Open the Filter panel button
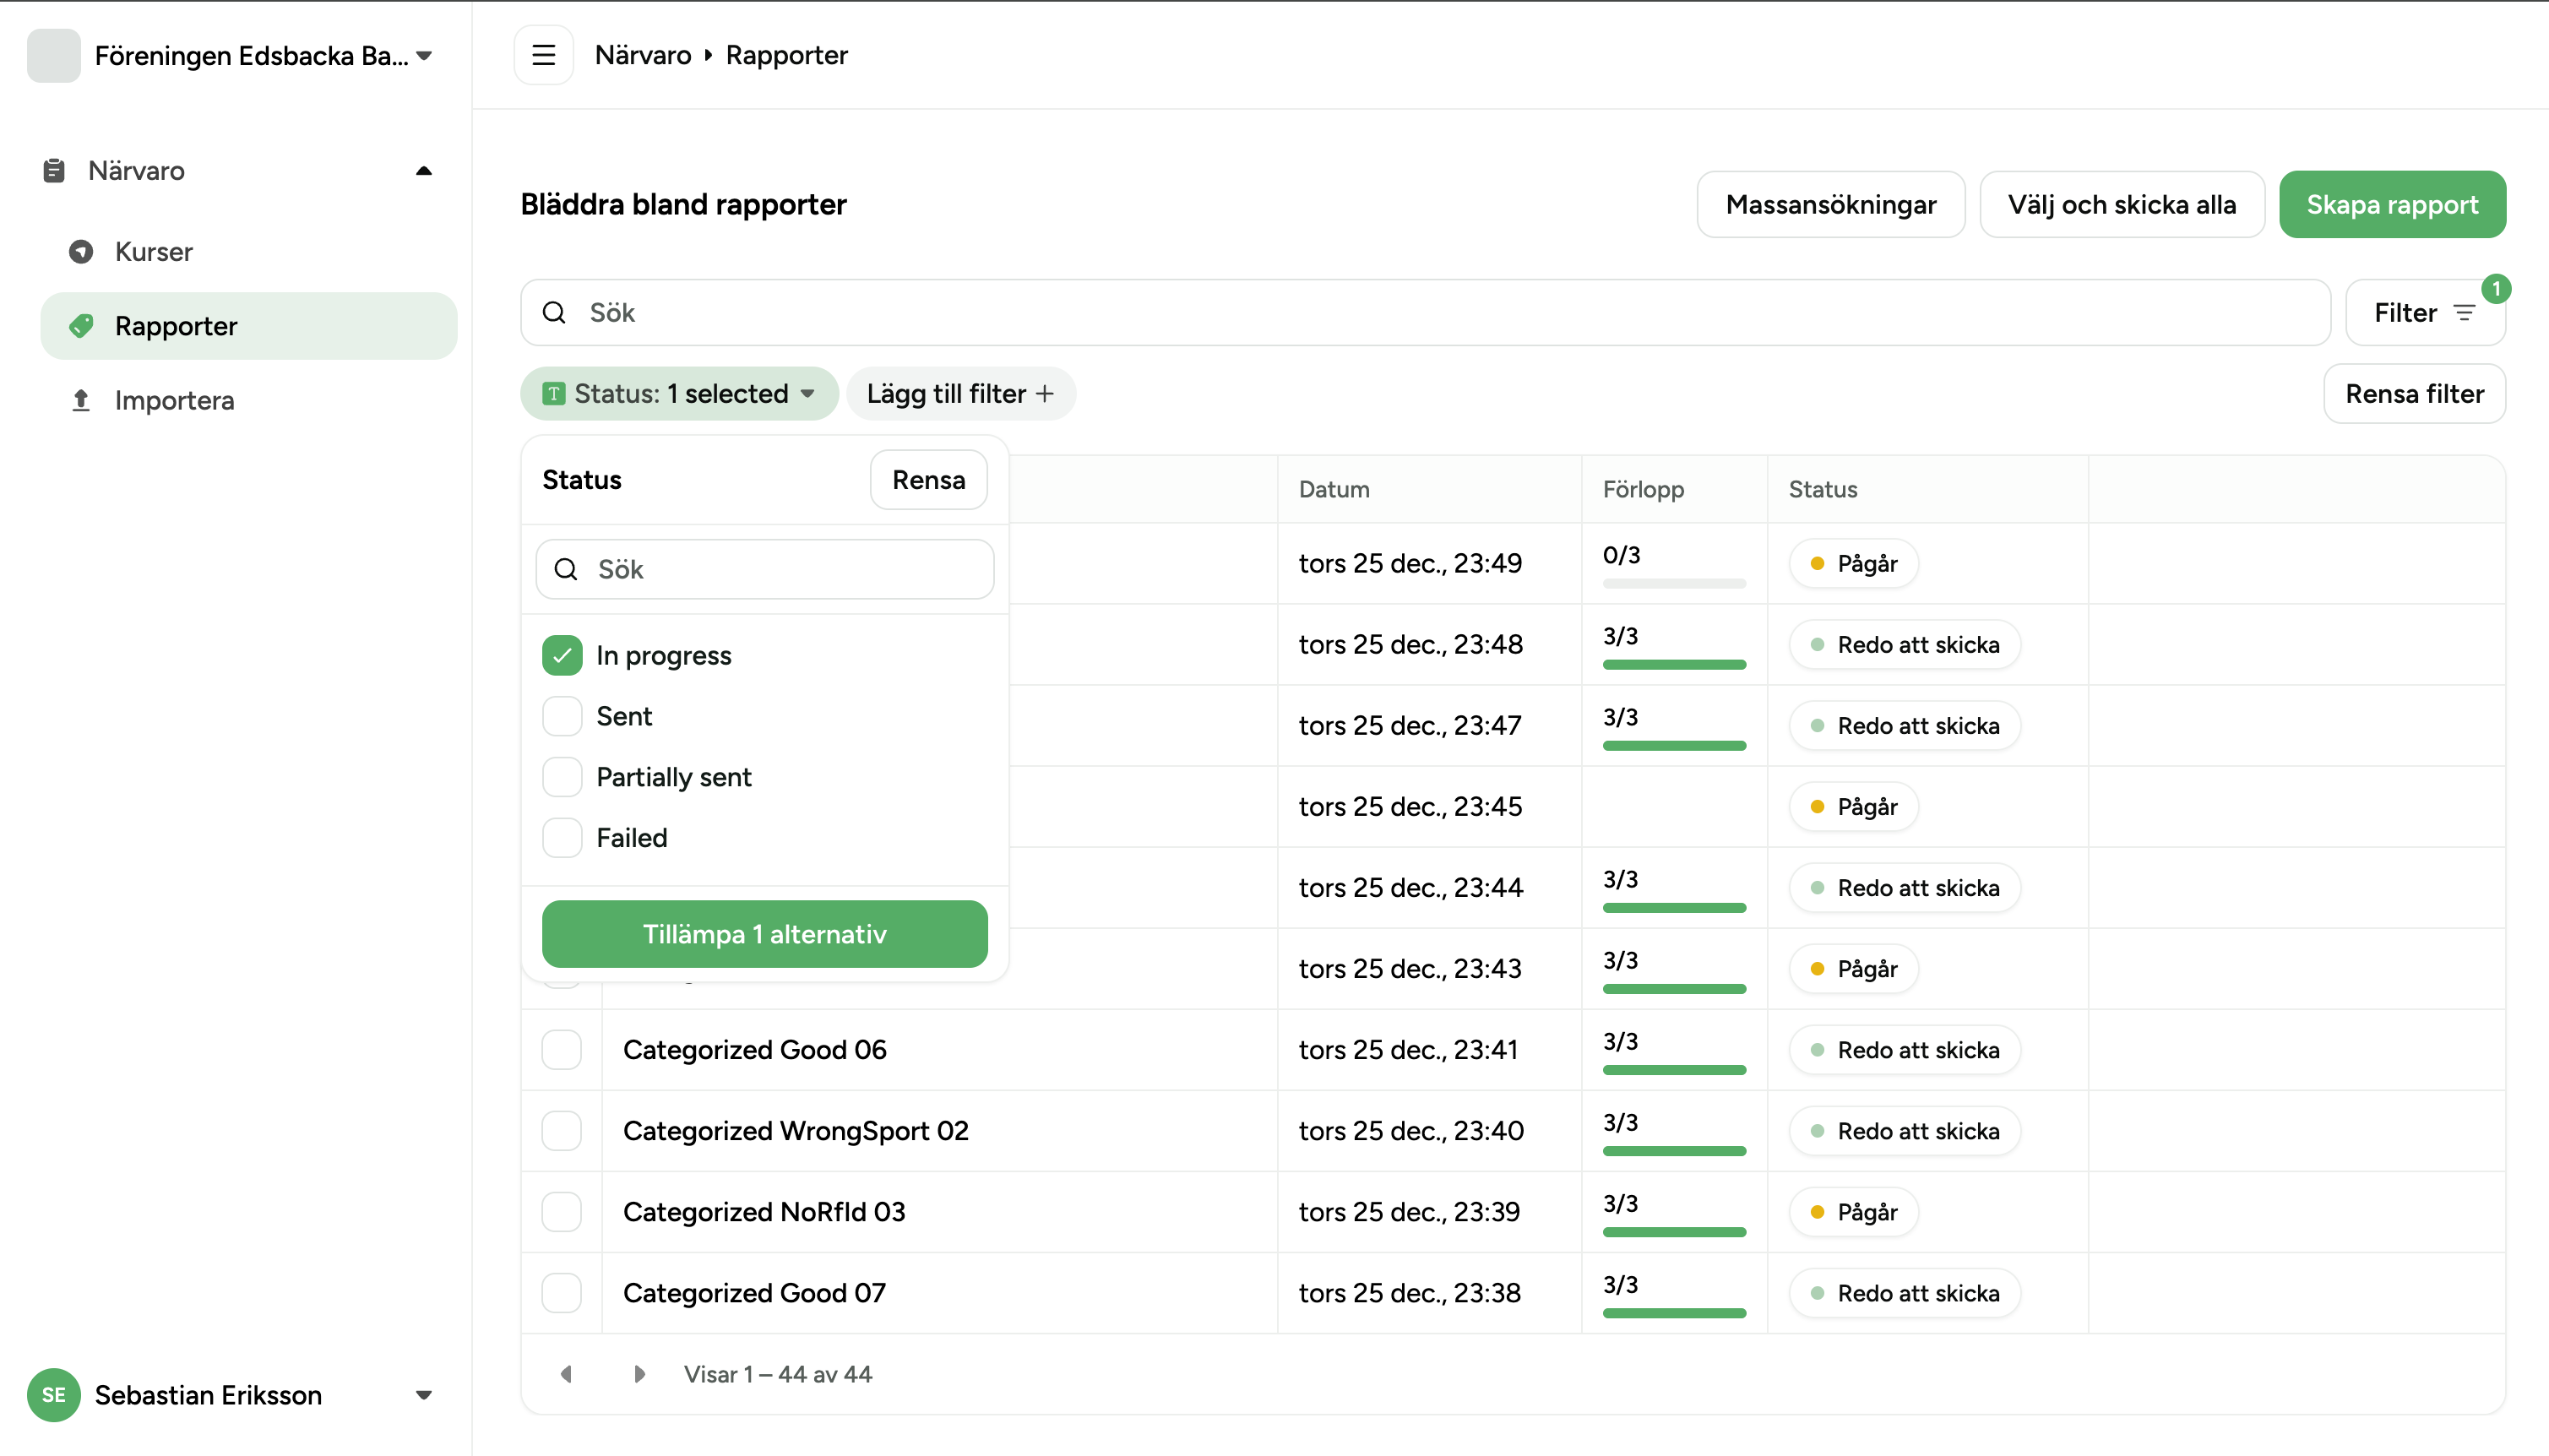Image resolution: width=2549 pixels, height=1456 pixels. [2425, 313]
